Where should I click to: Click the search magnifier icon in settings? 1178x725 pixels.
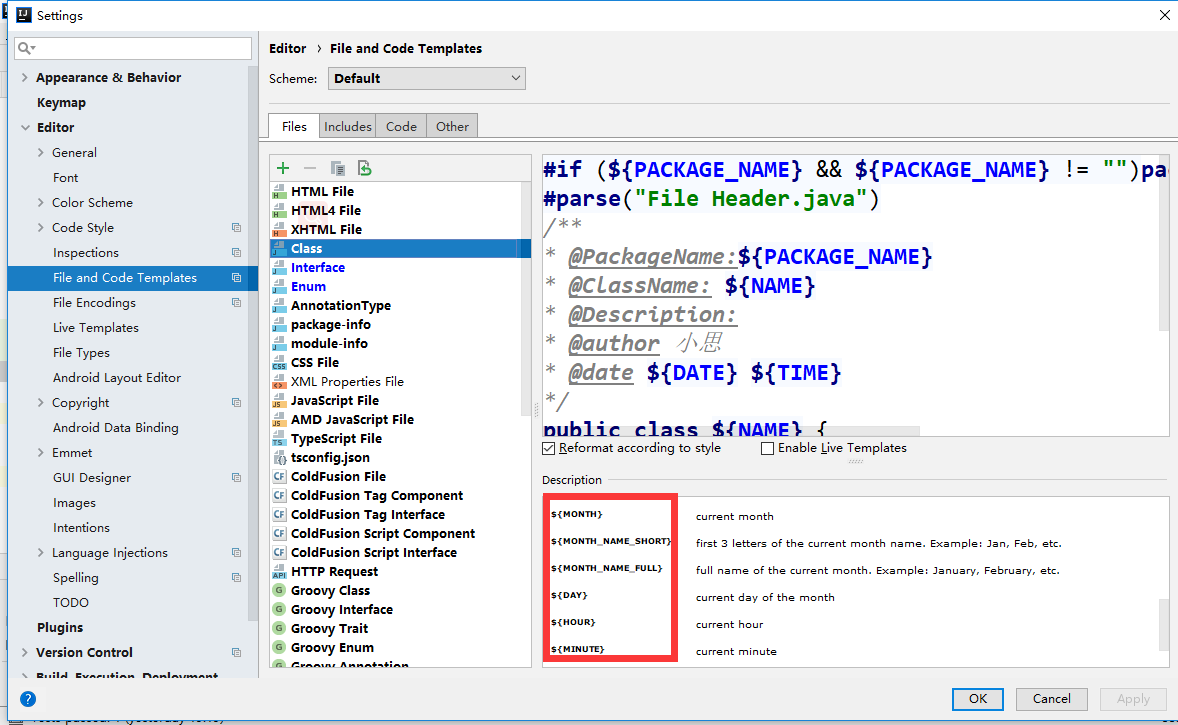26,48
